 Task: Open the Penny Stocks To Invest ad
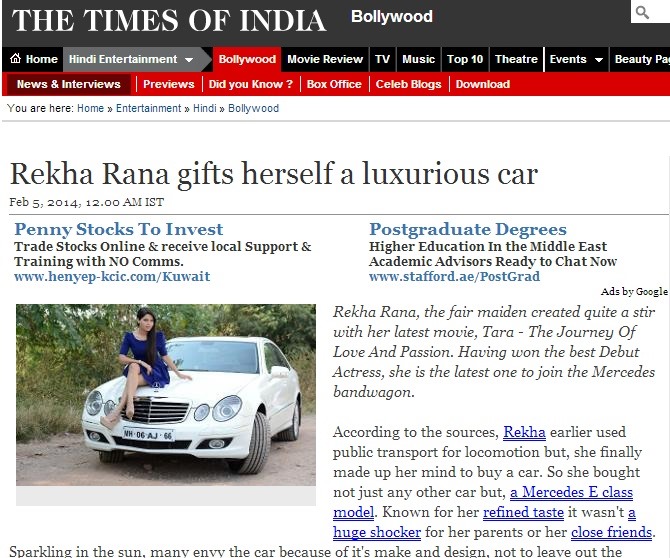(x=118, y=229)
